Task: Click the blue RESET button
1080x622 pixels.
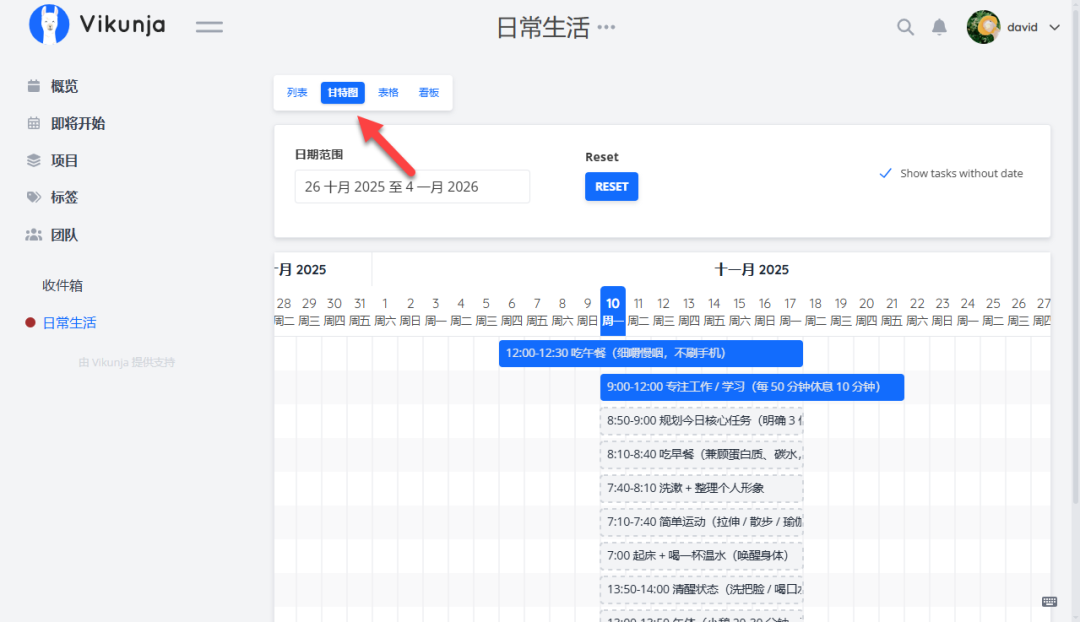Action: point(612,187)
